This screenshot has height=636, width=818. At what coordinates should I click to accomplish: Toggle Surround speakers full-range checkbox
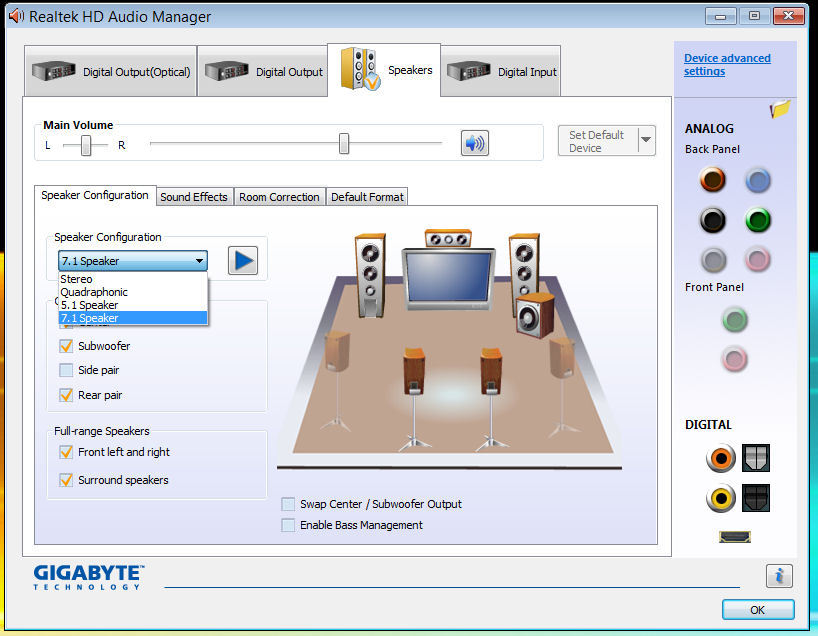click(66, 480)
